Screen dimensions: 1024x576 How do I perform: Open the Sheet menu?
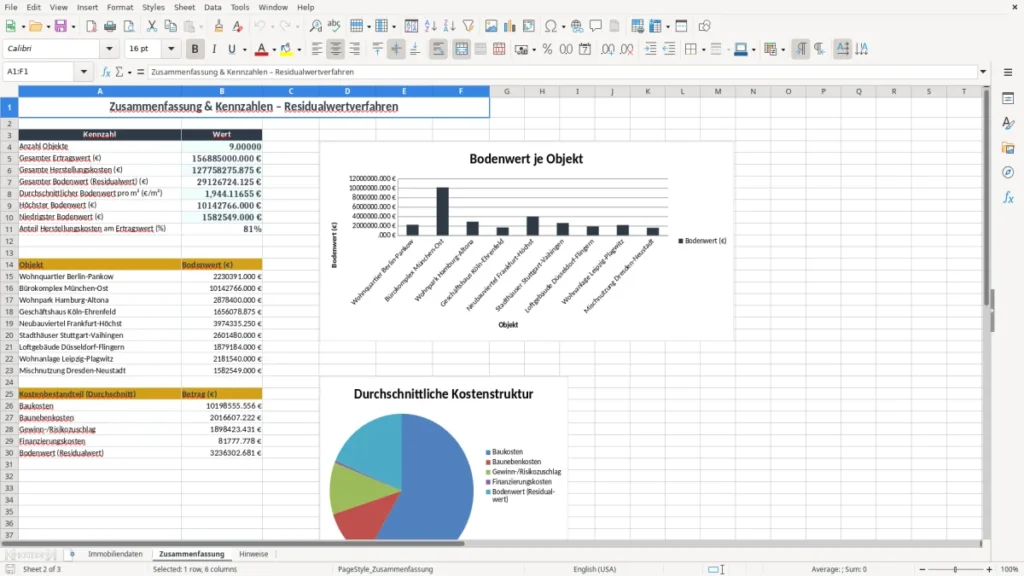pyautogui.click(x=184, y=7)
